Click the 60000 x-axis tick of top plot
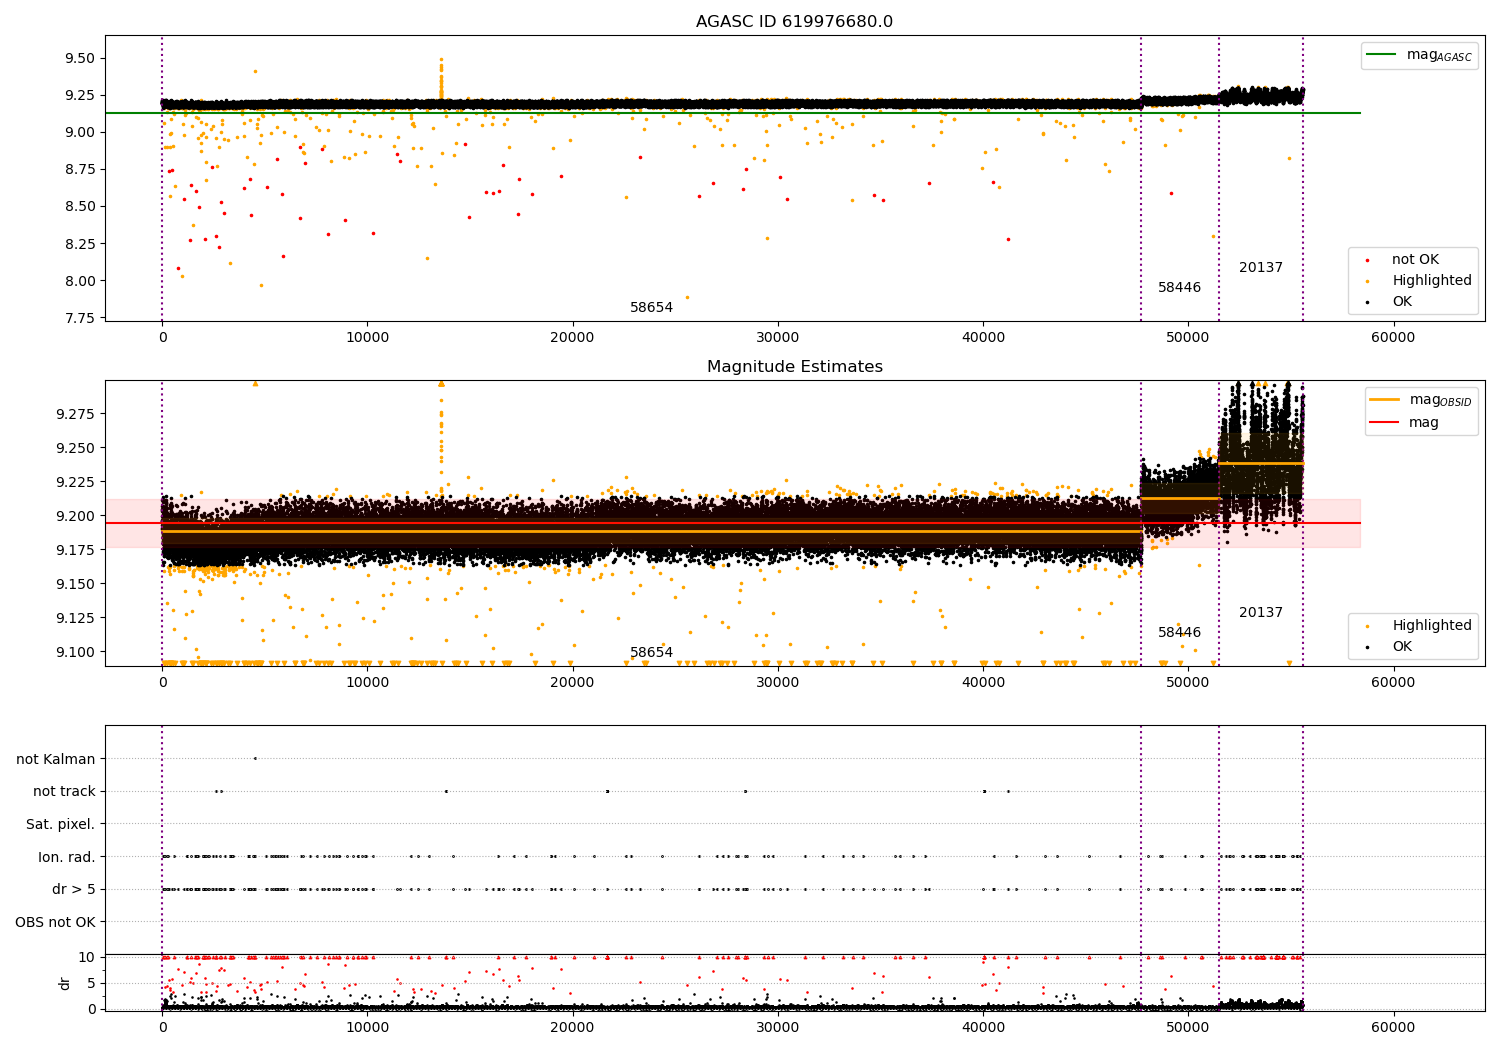The image size is (1500, 1050). pos(1393,338)
